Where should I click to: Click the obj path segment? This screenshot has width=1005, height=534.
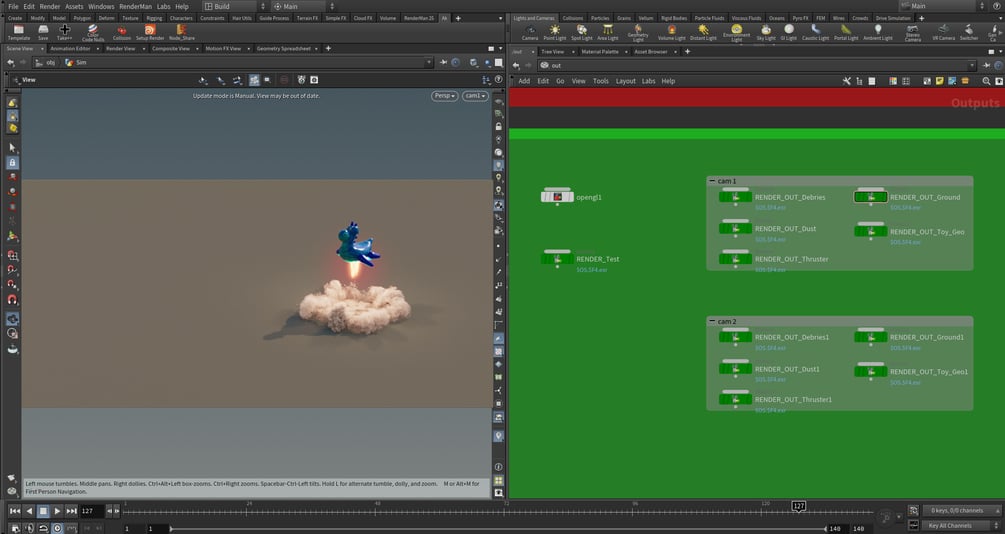coord(46,63)
